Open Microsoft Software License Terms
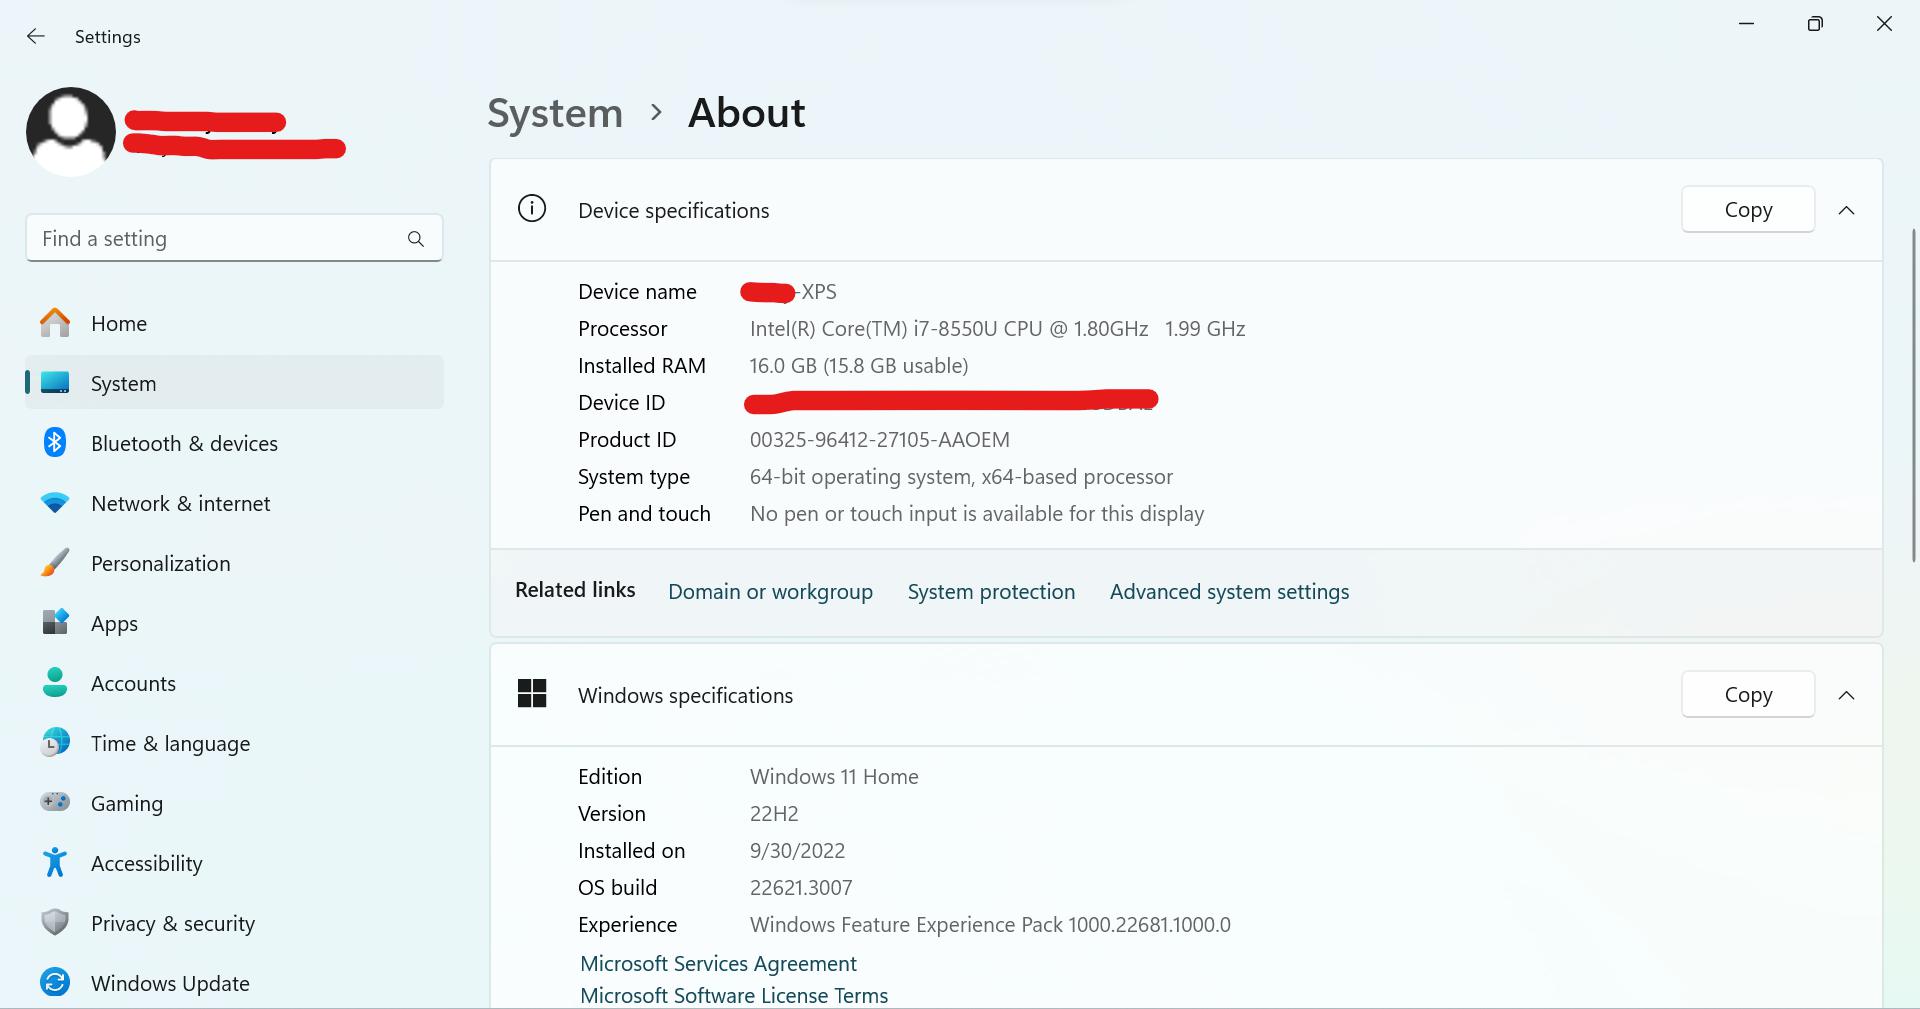This screenshot has width=1920, height=1009. click(x=734, y=995)
